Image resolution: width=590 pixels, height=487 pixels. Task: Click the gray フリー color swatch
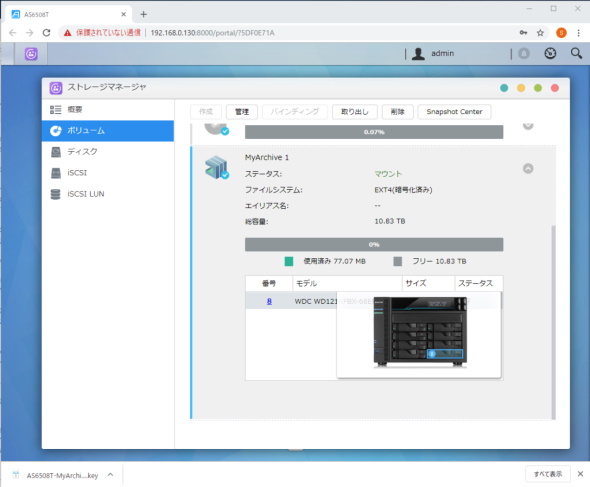point(397,261)
